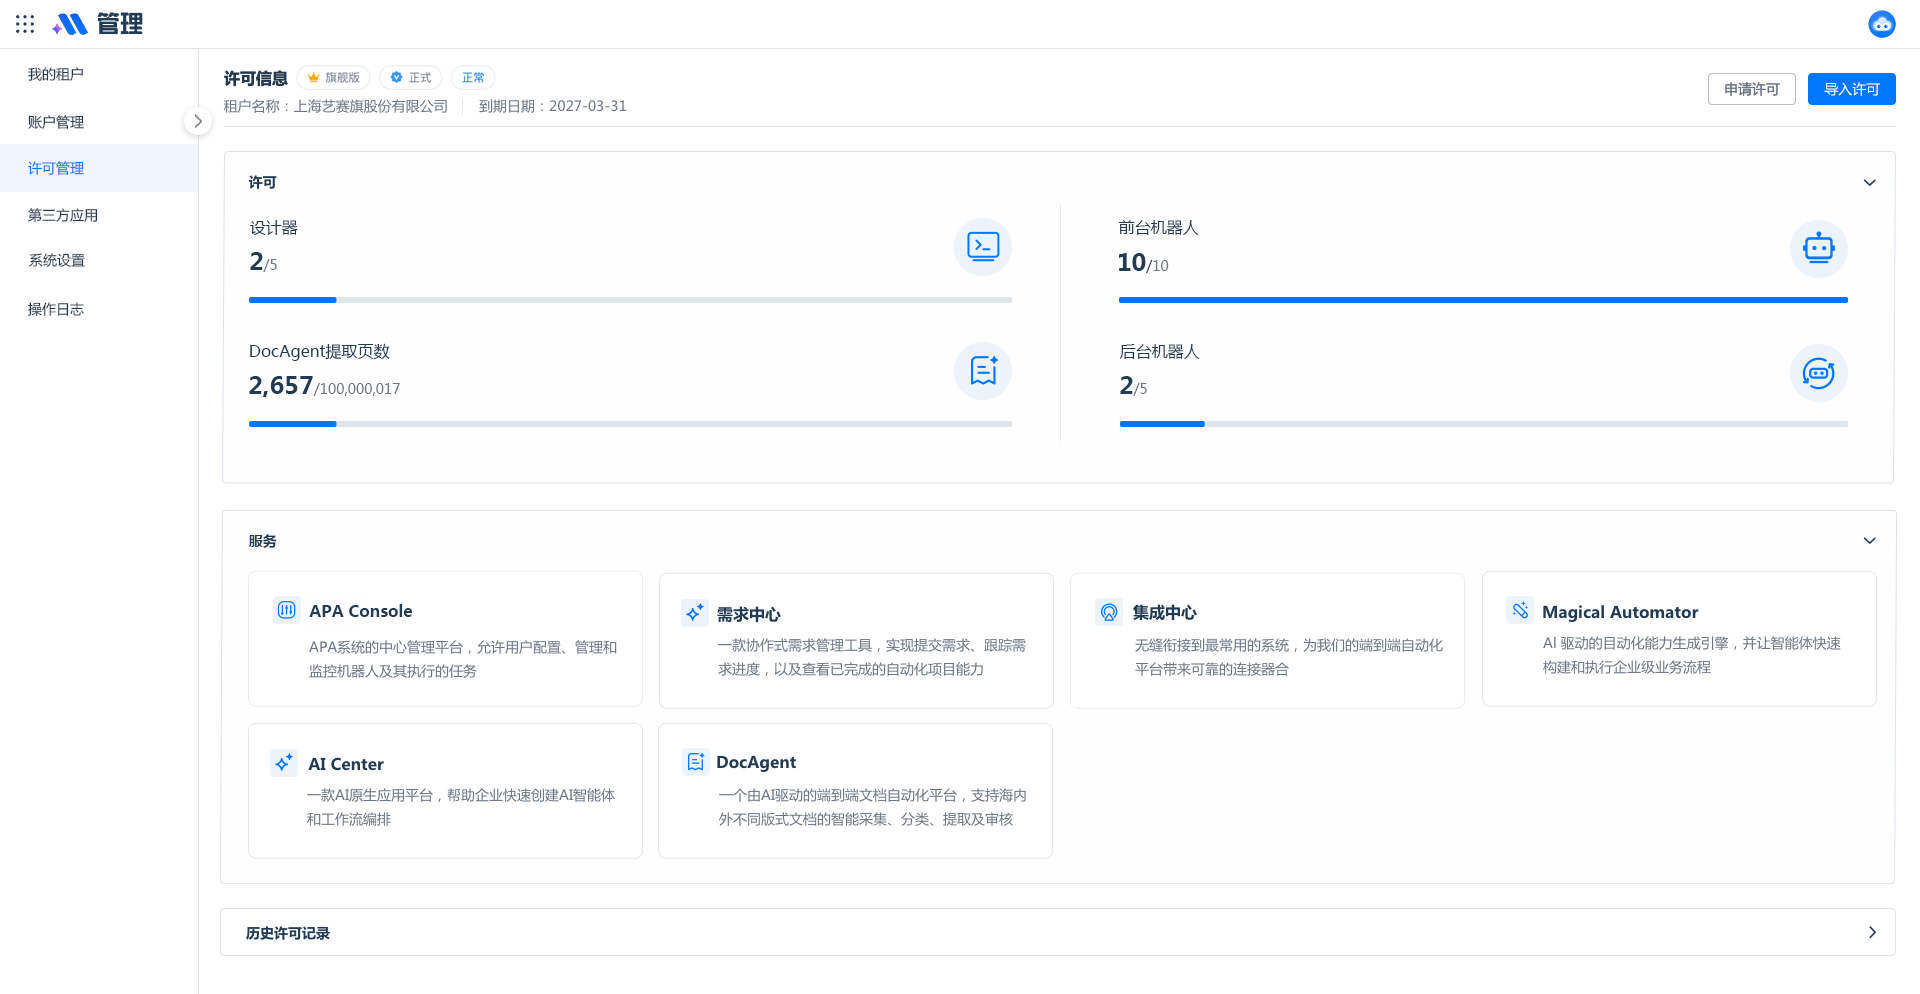Open the Magical Automator service title

tap(1620, 612)
